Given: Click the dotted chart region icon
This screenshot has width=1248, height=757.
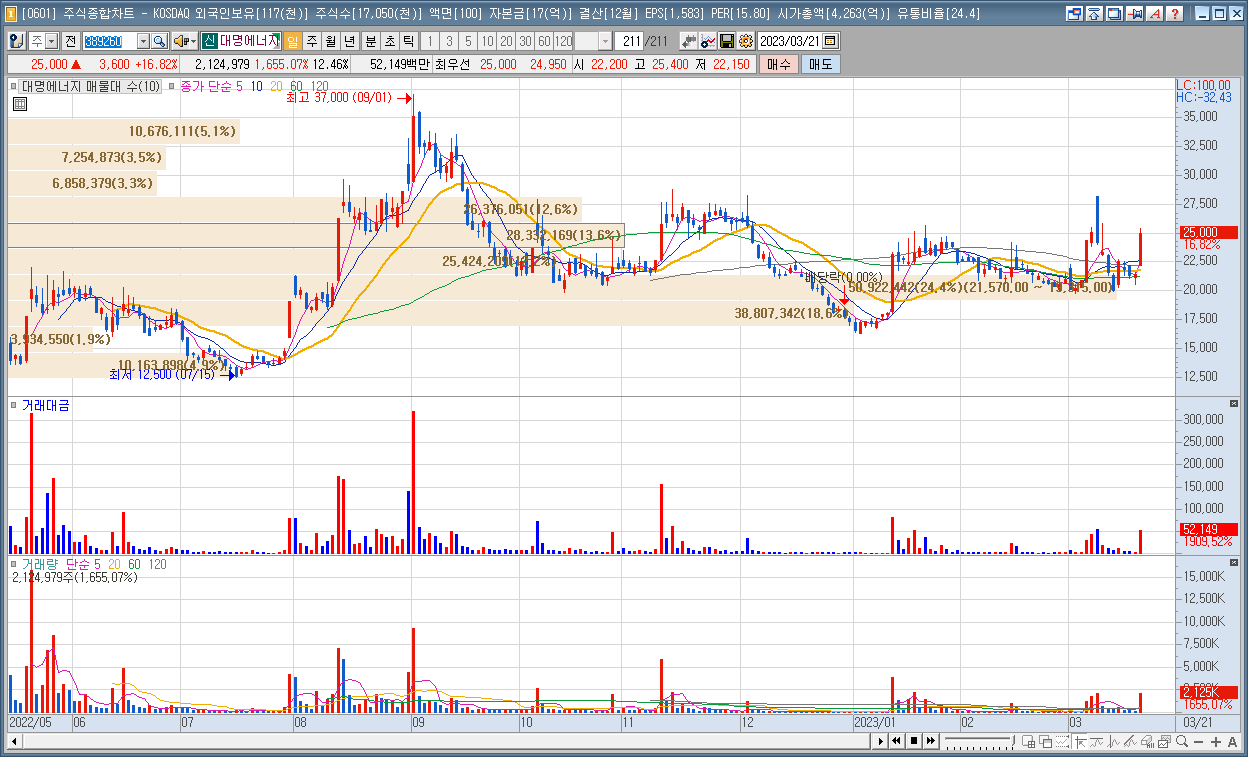Looking at the screenshot, I should pos(1062,741).
